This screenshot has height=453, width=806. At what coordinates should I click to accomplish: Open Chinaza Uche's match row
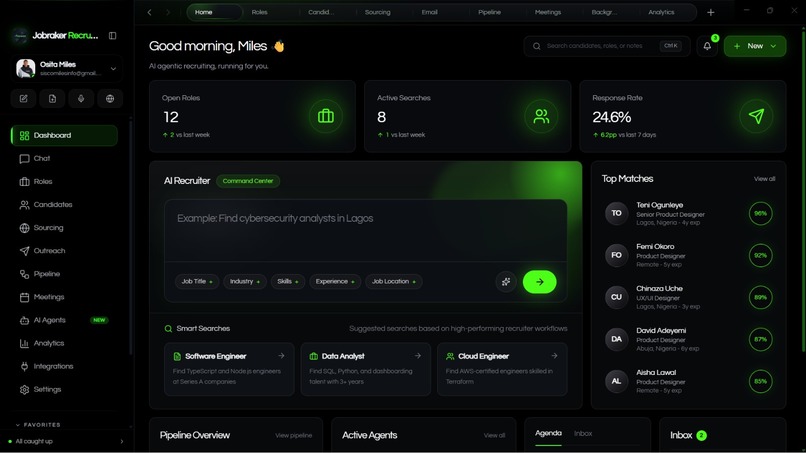pos(689,297)
